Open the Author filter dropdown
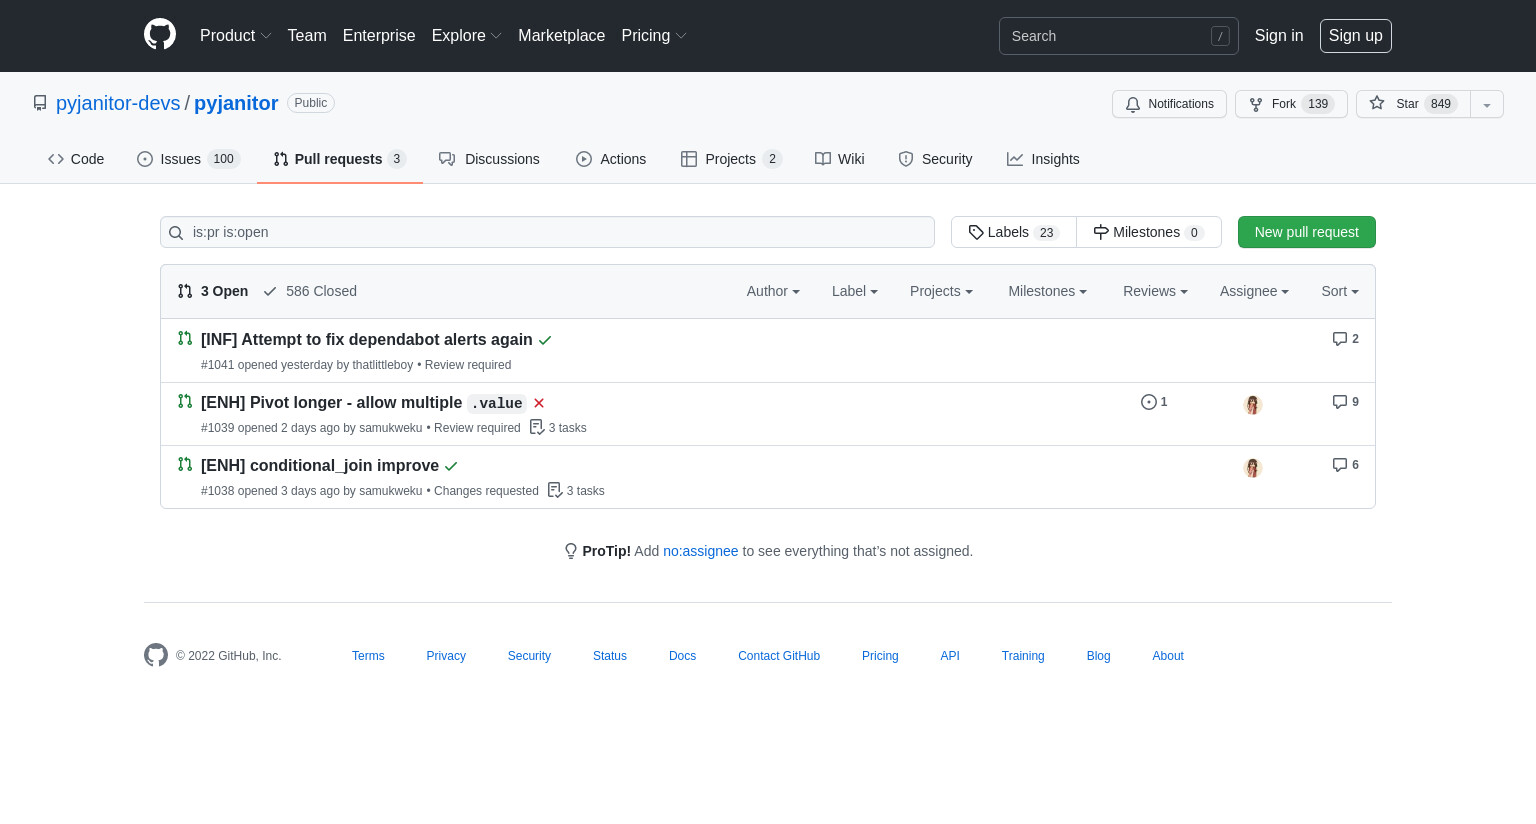Viewport: 1536px width, 824px height. pyautogui.click(x=773, y=291)
